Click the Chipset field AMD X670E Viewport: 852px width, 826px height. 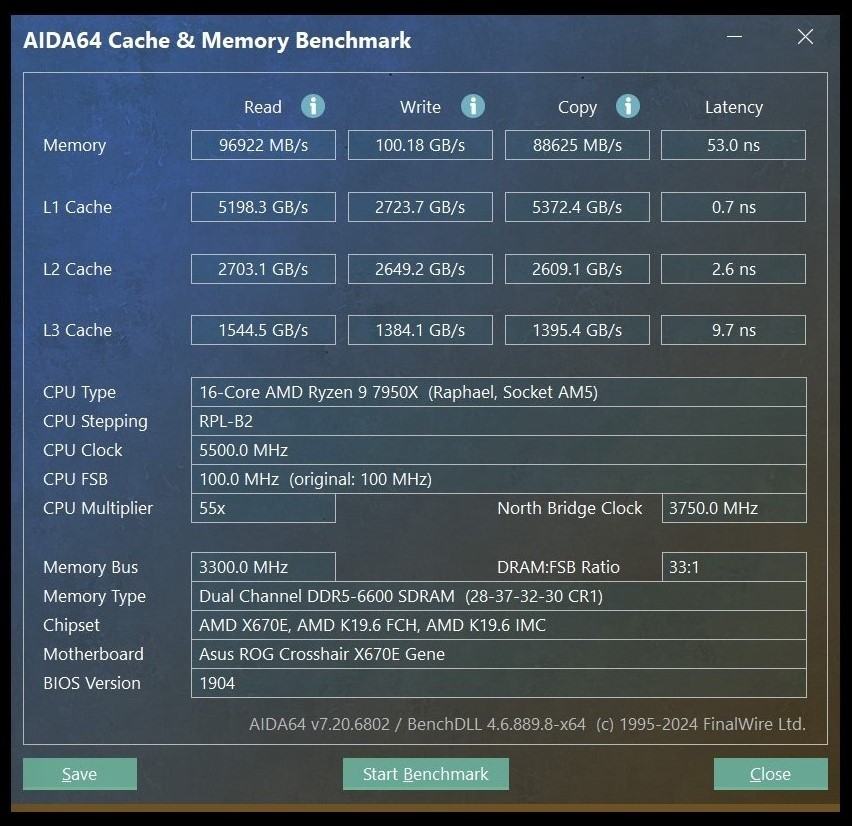pos(499,625)
